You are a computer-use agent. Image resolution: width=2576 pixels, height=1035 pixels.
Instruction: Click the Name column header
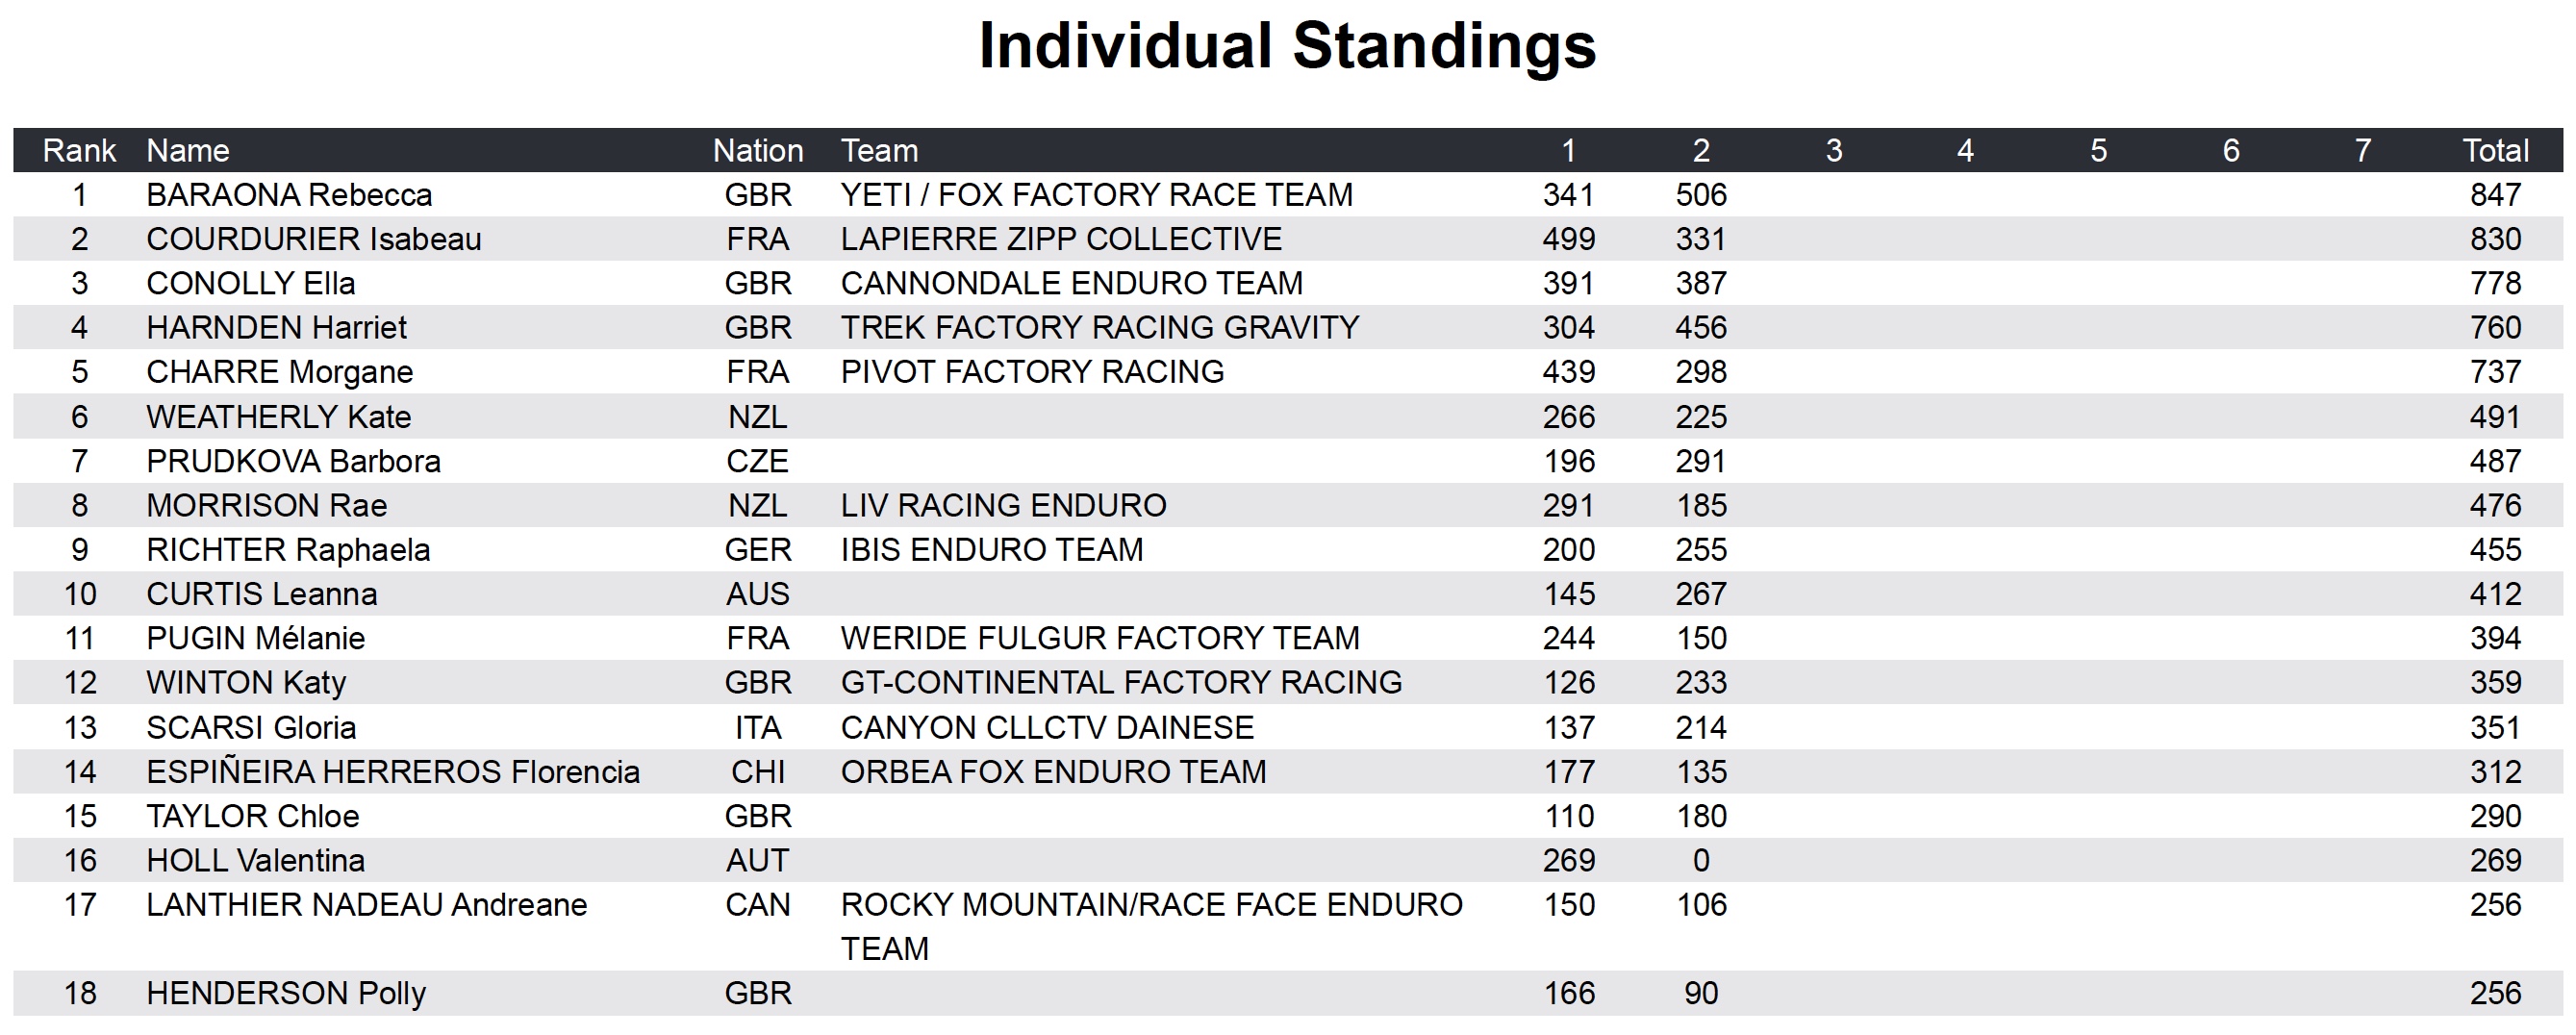pos(187,150)
